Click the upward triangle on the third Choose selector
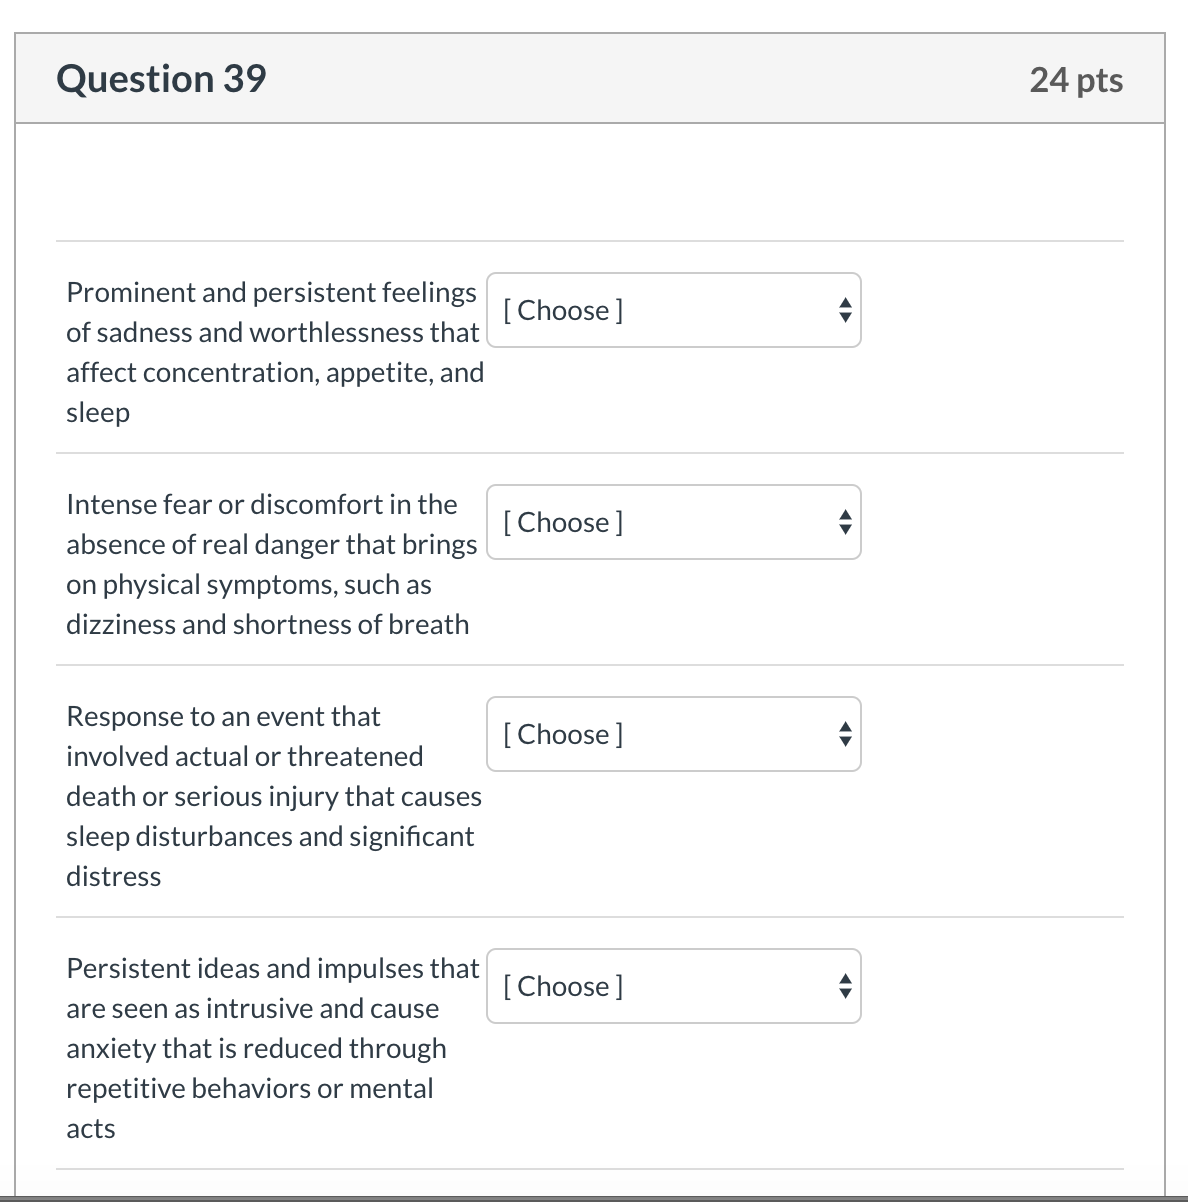The width and height of the screenshot is (1188, 1202). coord(845,726)
